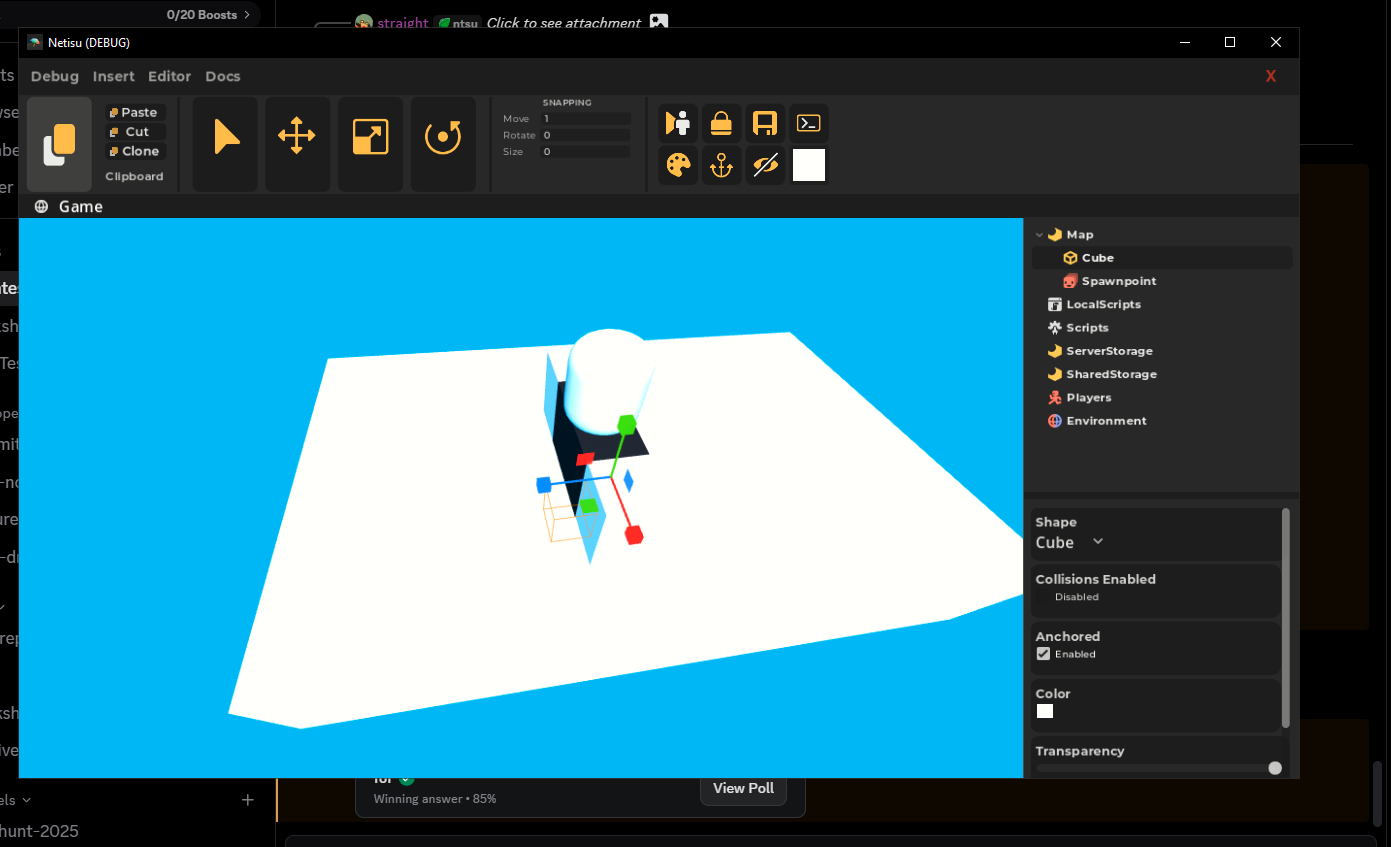Viewport: 1391px width, 847px height.
Task: Enable the Collisions Enabled checkbox
Action: tap(1044, 597)
